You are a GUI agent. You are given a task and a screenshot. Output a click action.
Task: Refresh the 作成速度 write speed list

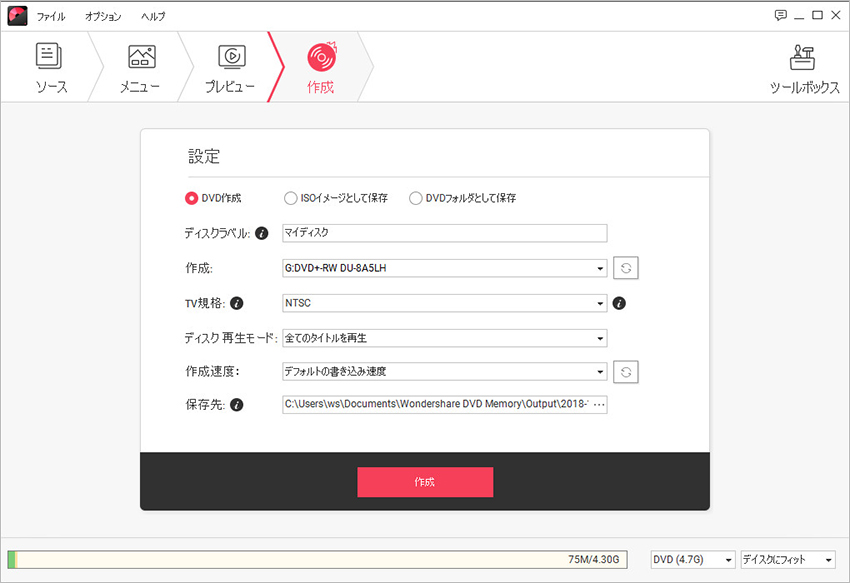point(626,372)
